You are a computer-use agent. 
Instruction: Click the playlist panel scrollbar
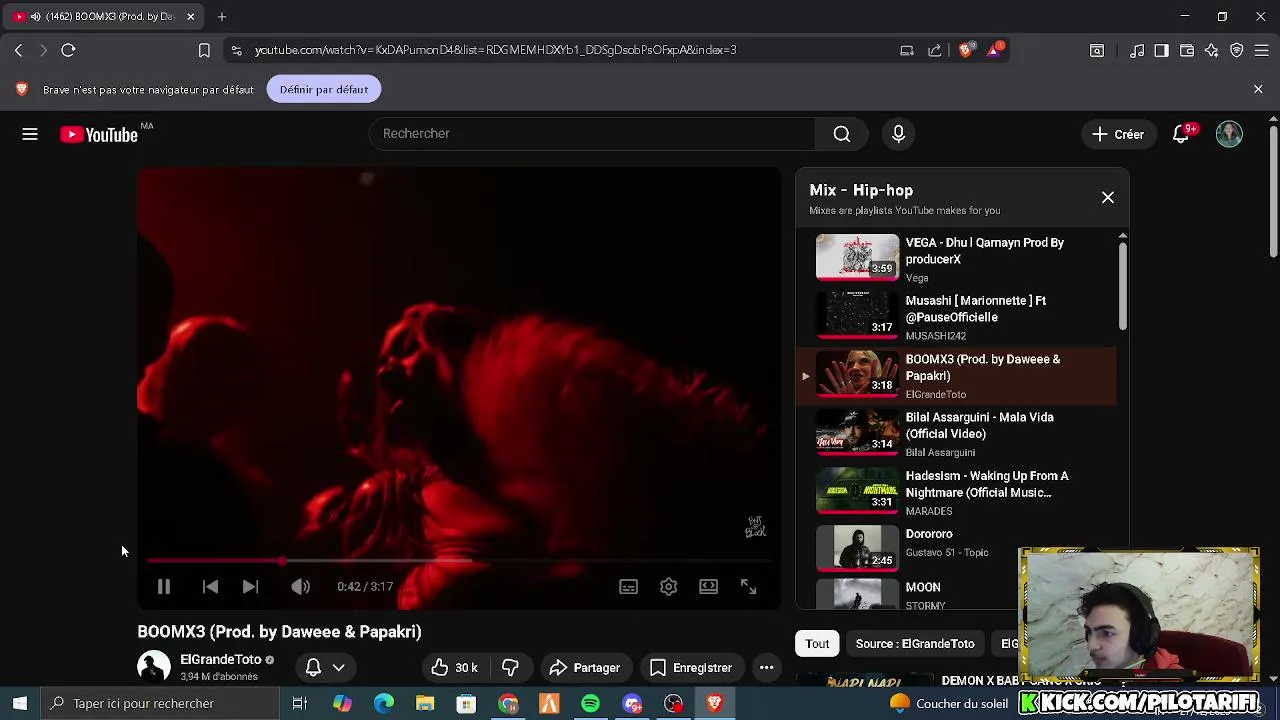(1122, 286)
